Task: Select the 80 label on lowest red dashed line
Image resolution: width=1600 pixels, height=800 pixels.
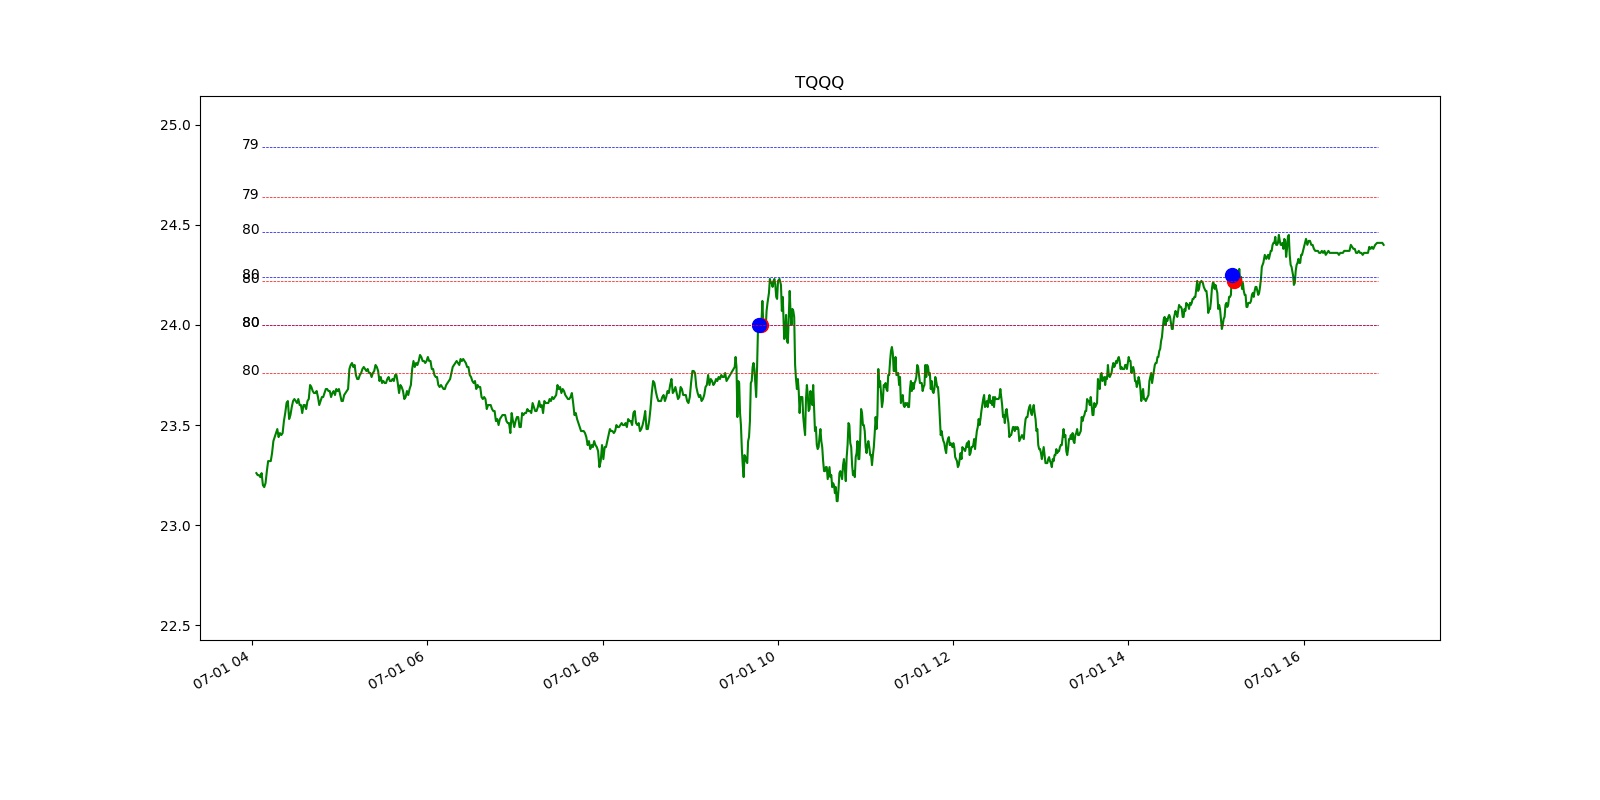Action: pyautogui.click(x=250, y=371)
